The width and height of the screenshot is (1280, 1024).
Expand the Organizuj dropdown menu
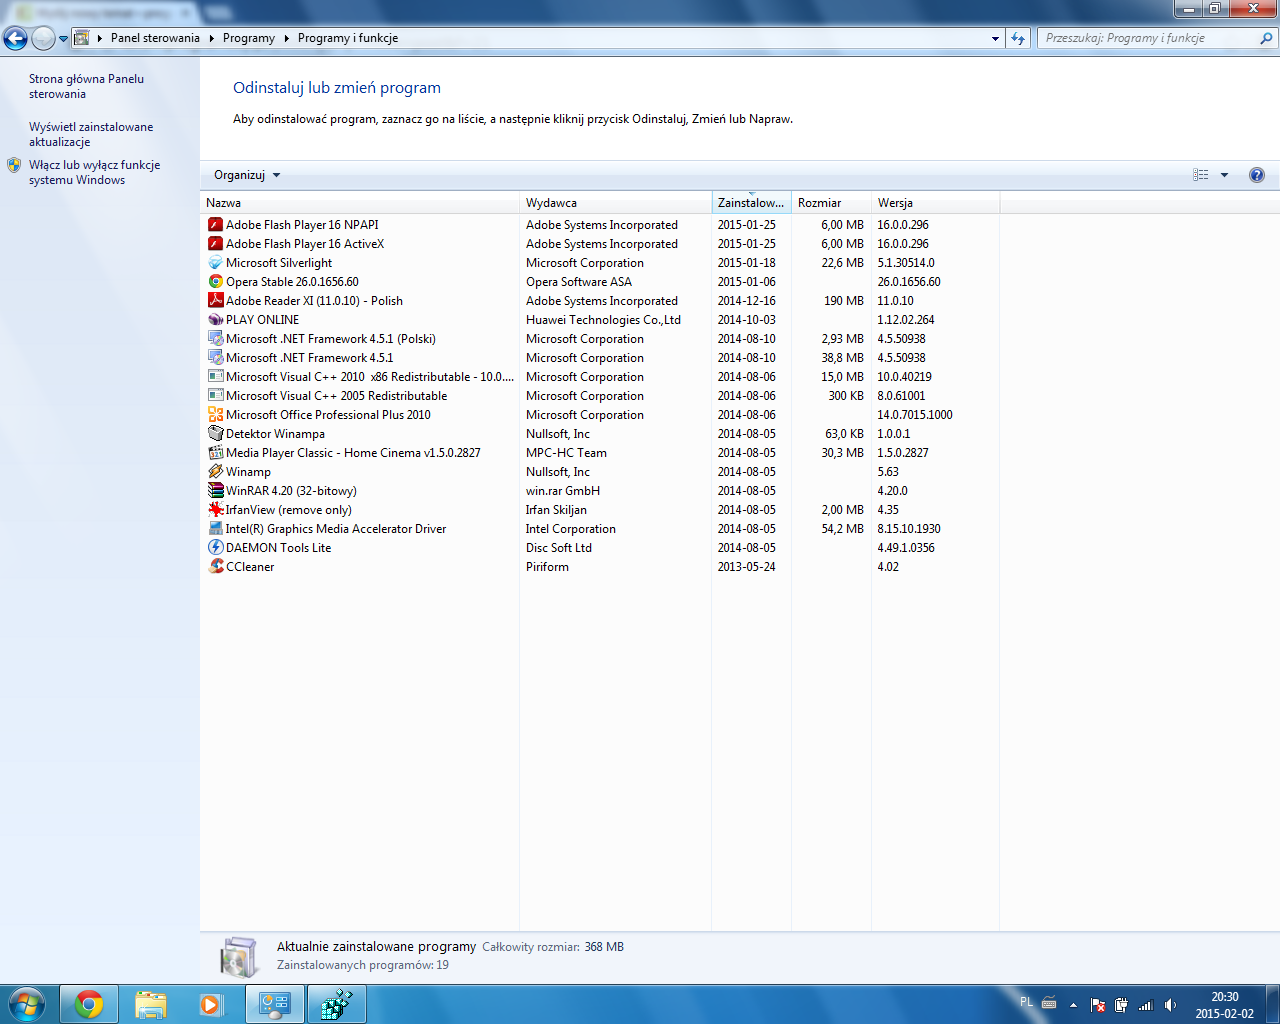(x=247, y=175)
